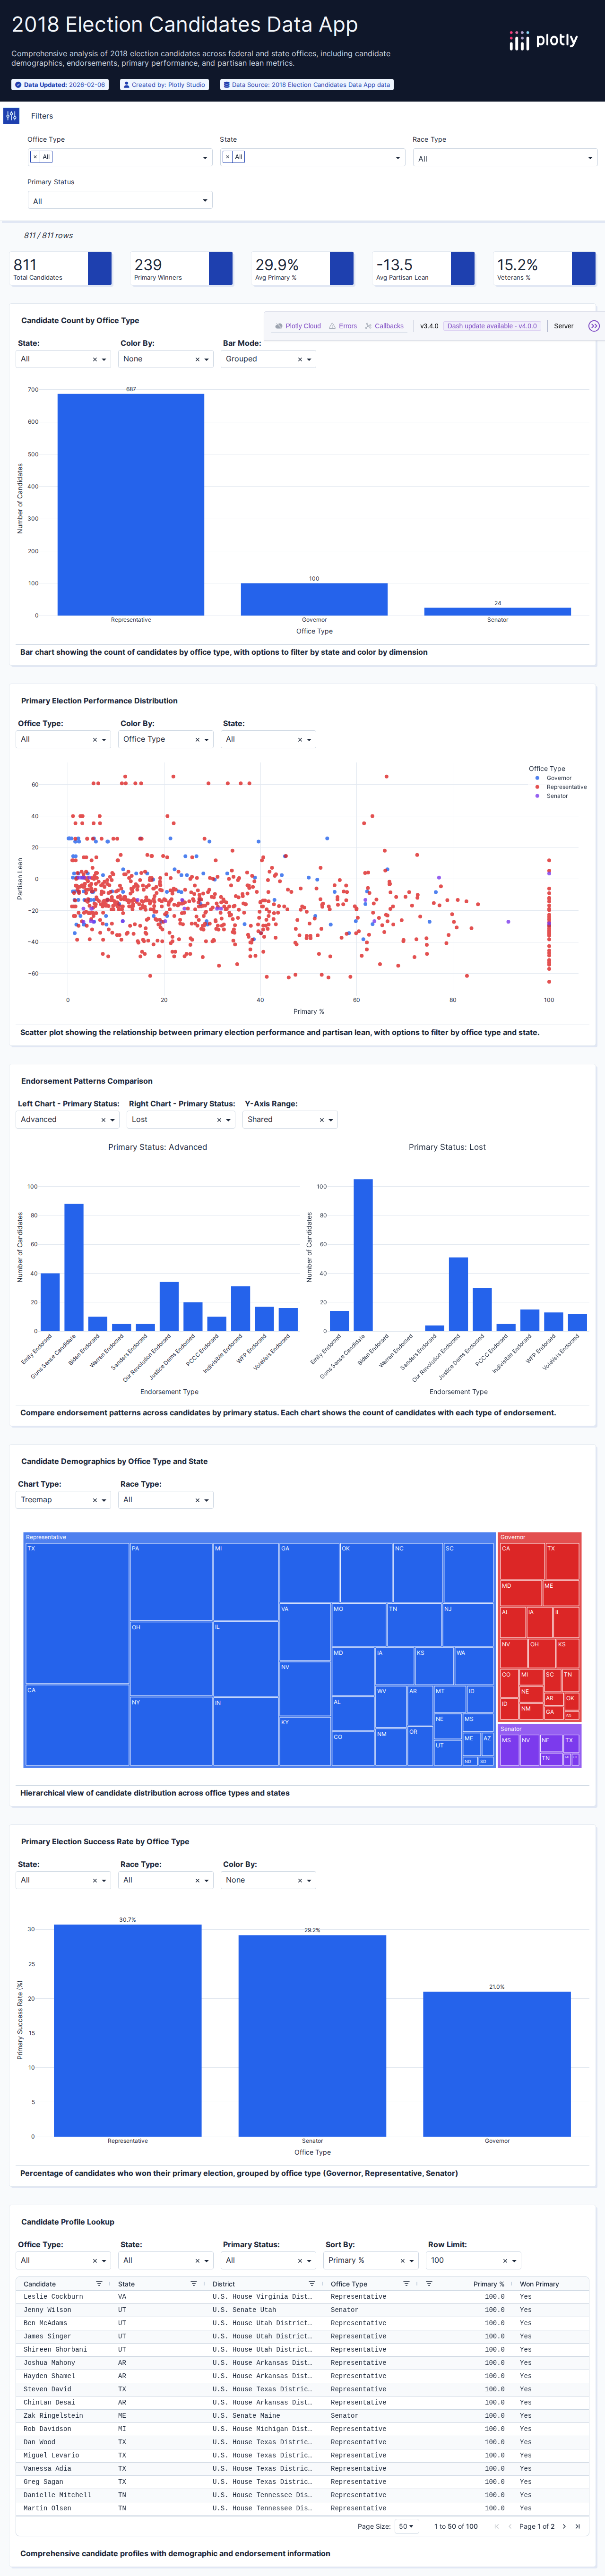Screen dimensions: 605x2576
Task: Show Errors in dev tools bar
Action: point(343,326)
